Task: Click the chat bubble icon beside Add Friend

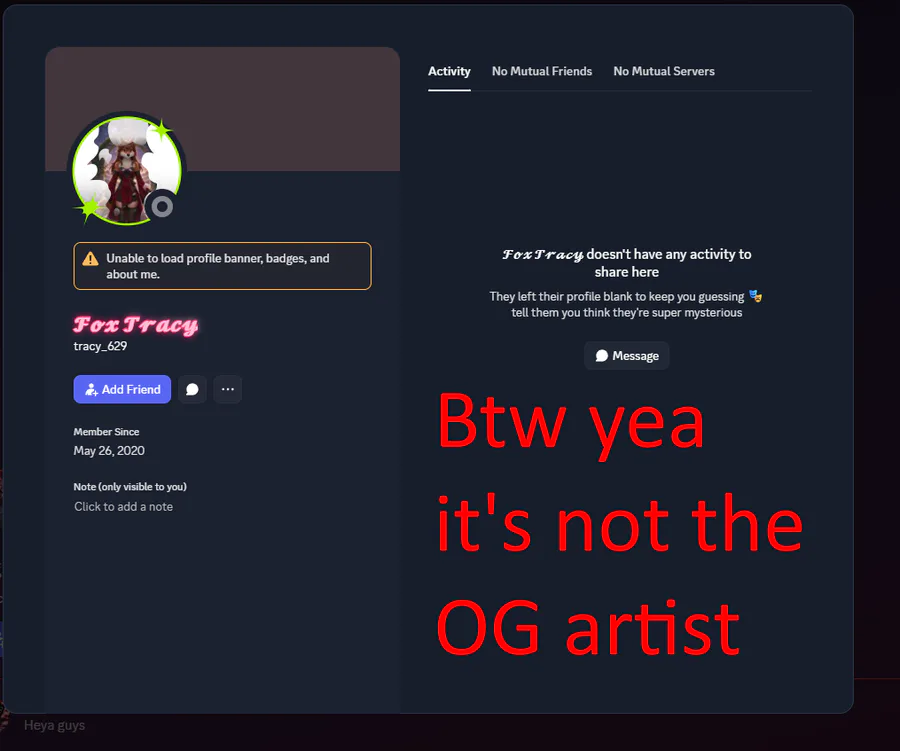Action: 192,389
